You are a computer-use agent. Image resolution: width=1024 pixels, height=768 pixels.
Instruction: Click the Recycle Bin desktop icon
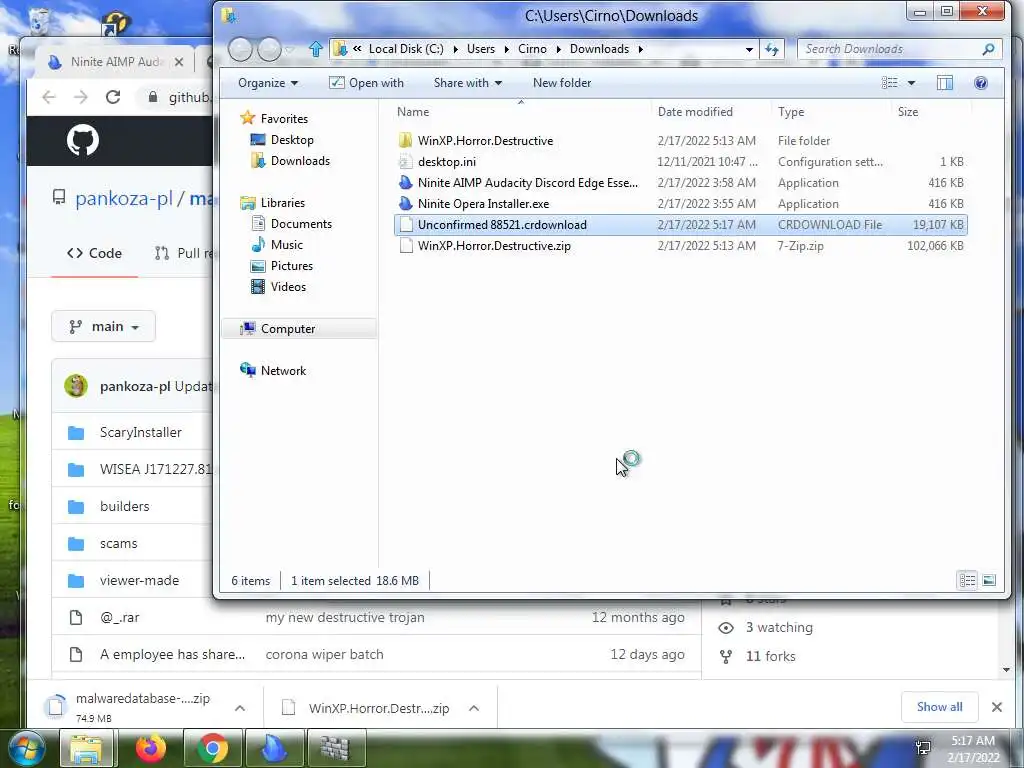(x=39, y=22)
